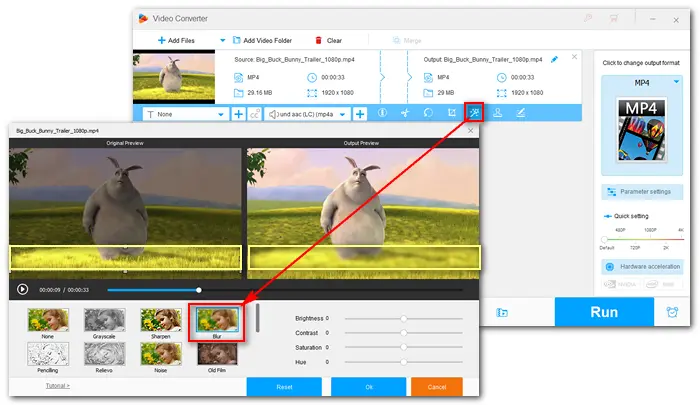The width and height of the screenshot is (700, 405).
Task: Open the crop video tool
Action: coord(452,113)
